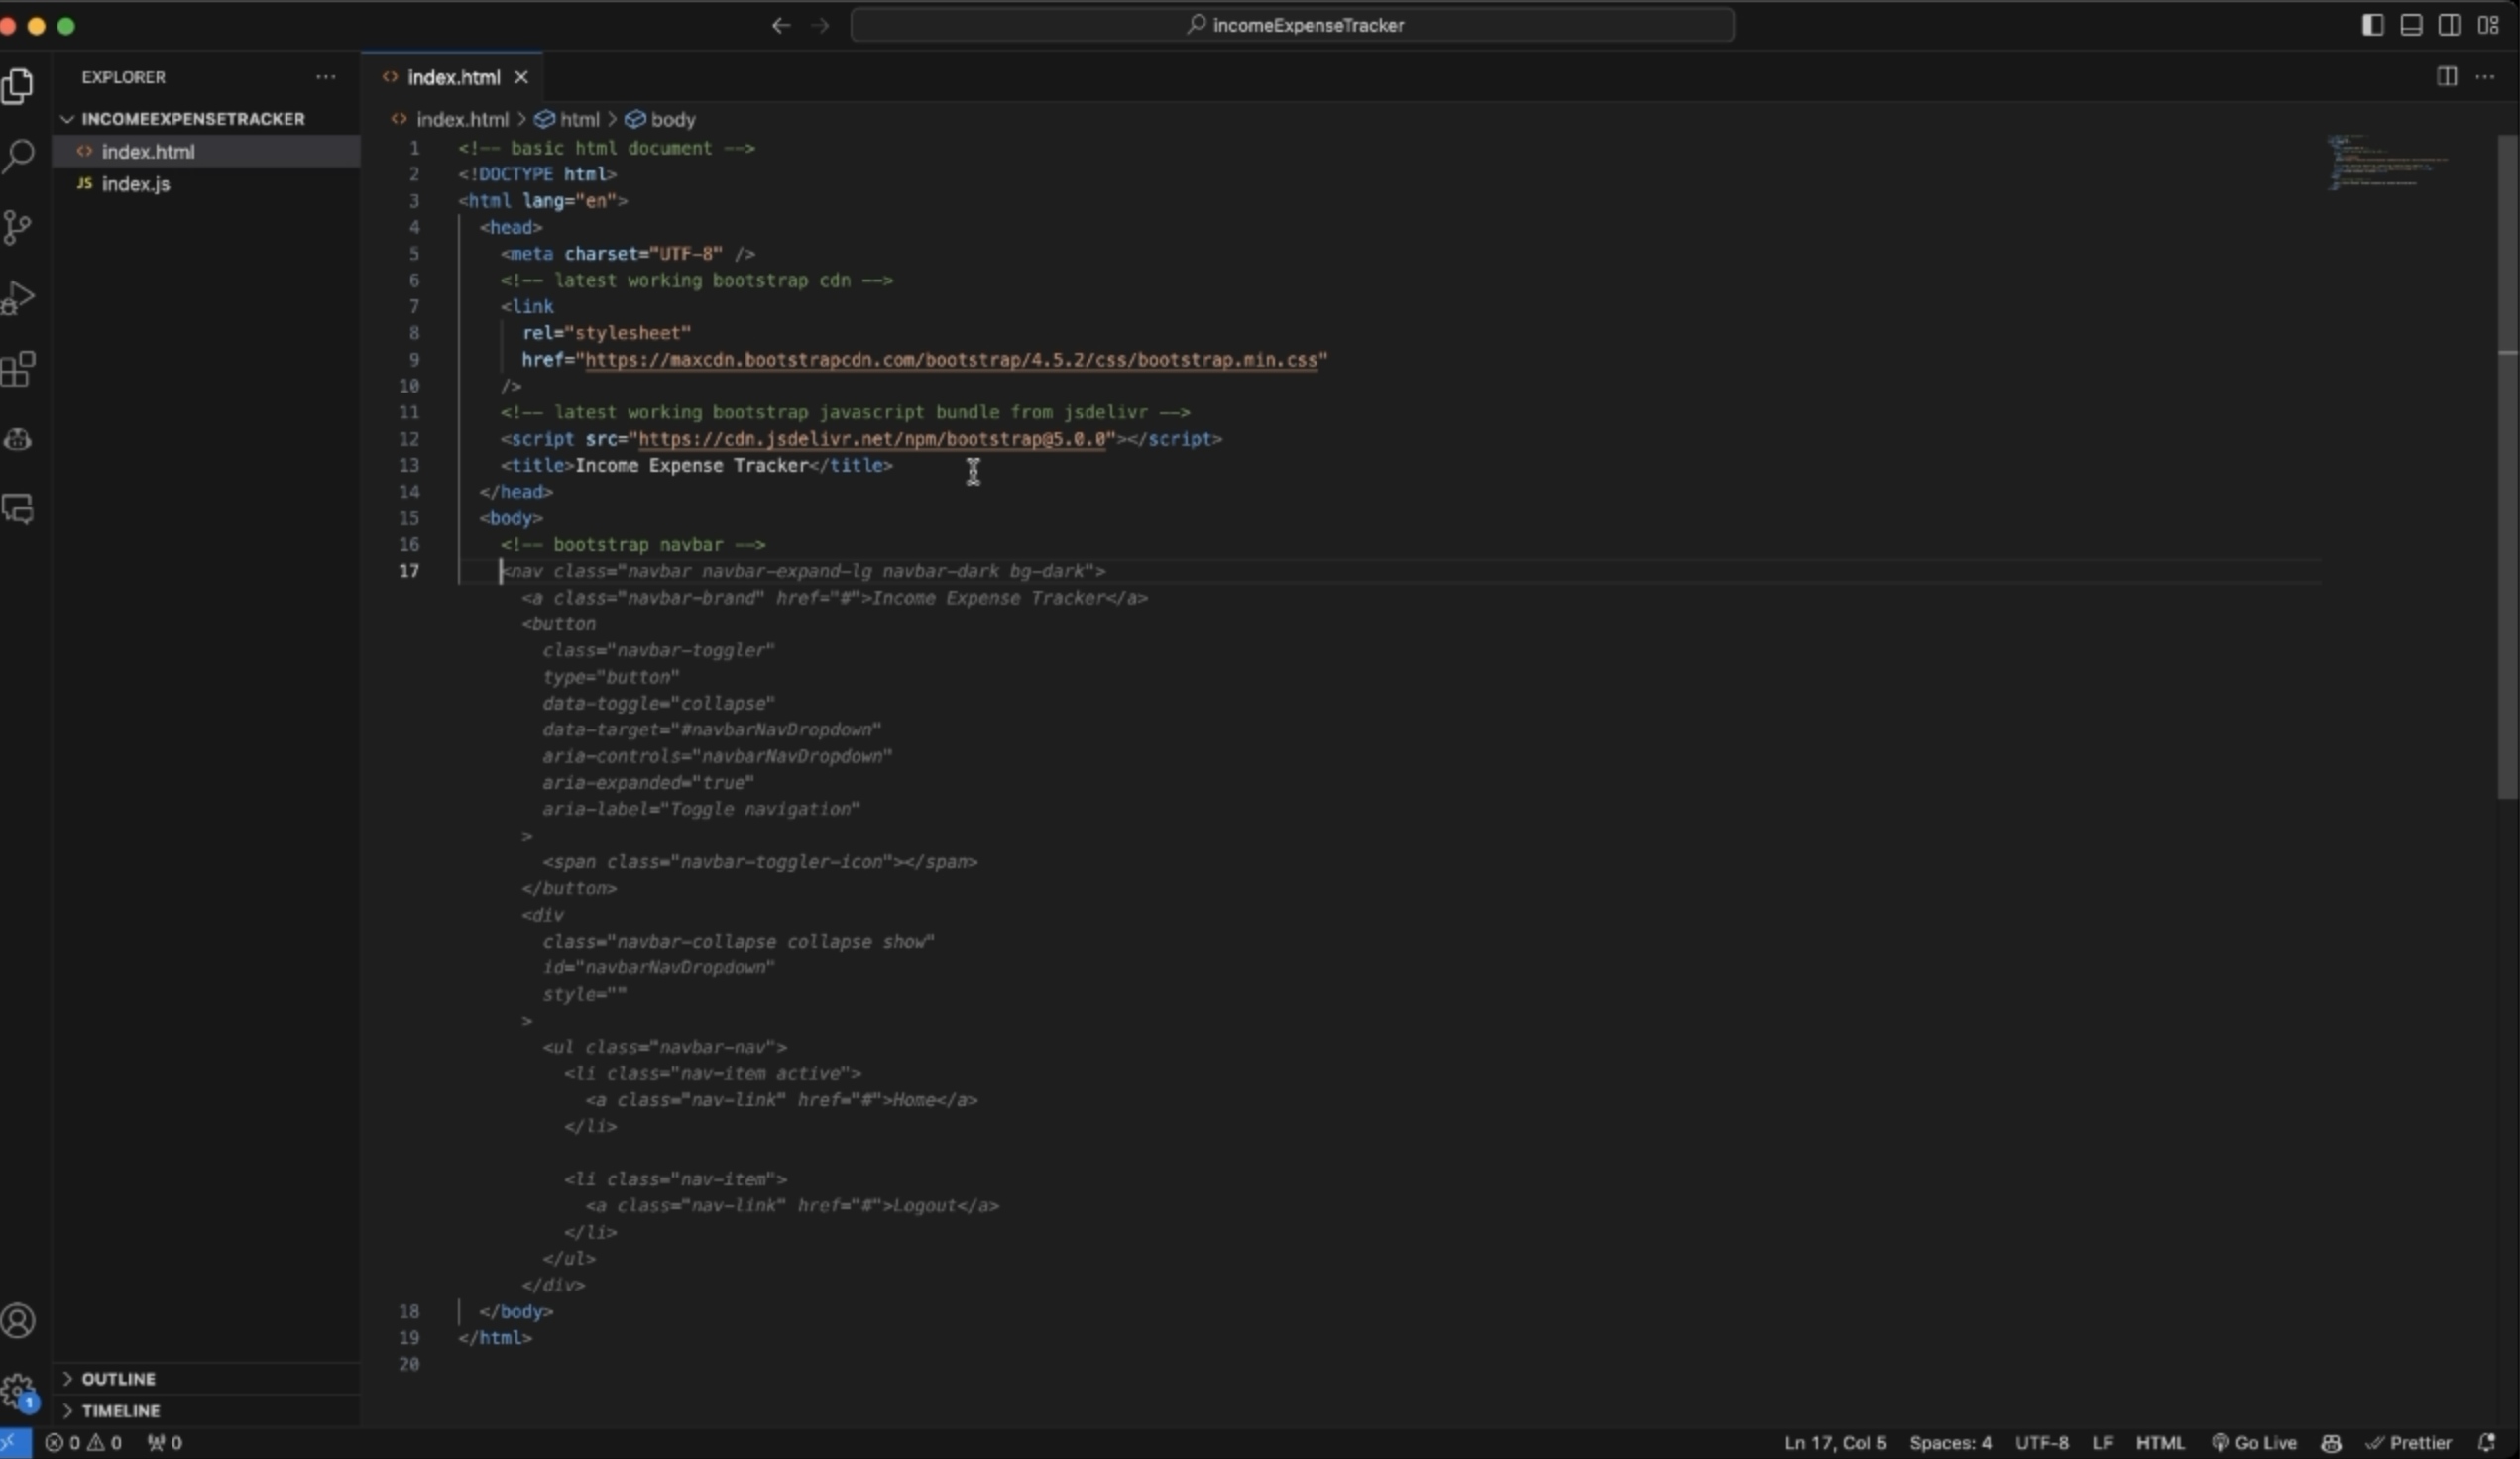2520x1459 pixels.
Task: Open Source Control view
Action: (18, 227)
